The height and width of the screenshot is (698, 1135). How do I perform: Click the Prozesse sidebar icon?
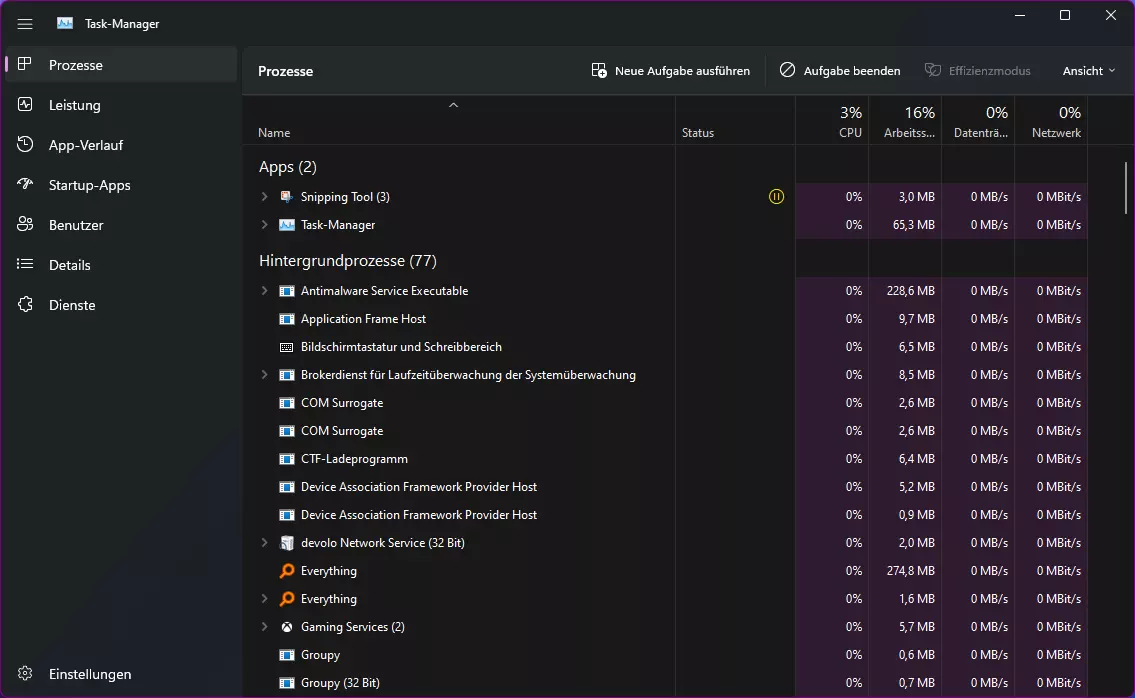[25, 64]
